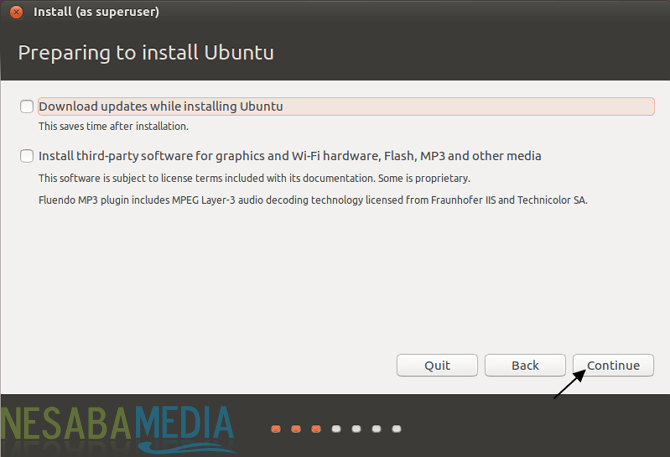Screen dimensions: 670x457
Task: Click 'Preparing to install Ubuntu' heading
Action: 146,53
